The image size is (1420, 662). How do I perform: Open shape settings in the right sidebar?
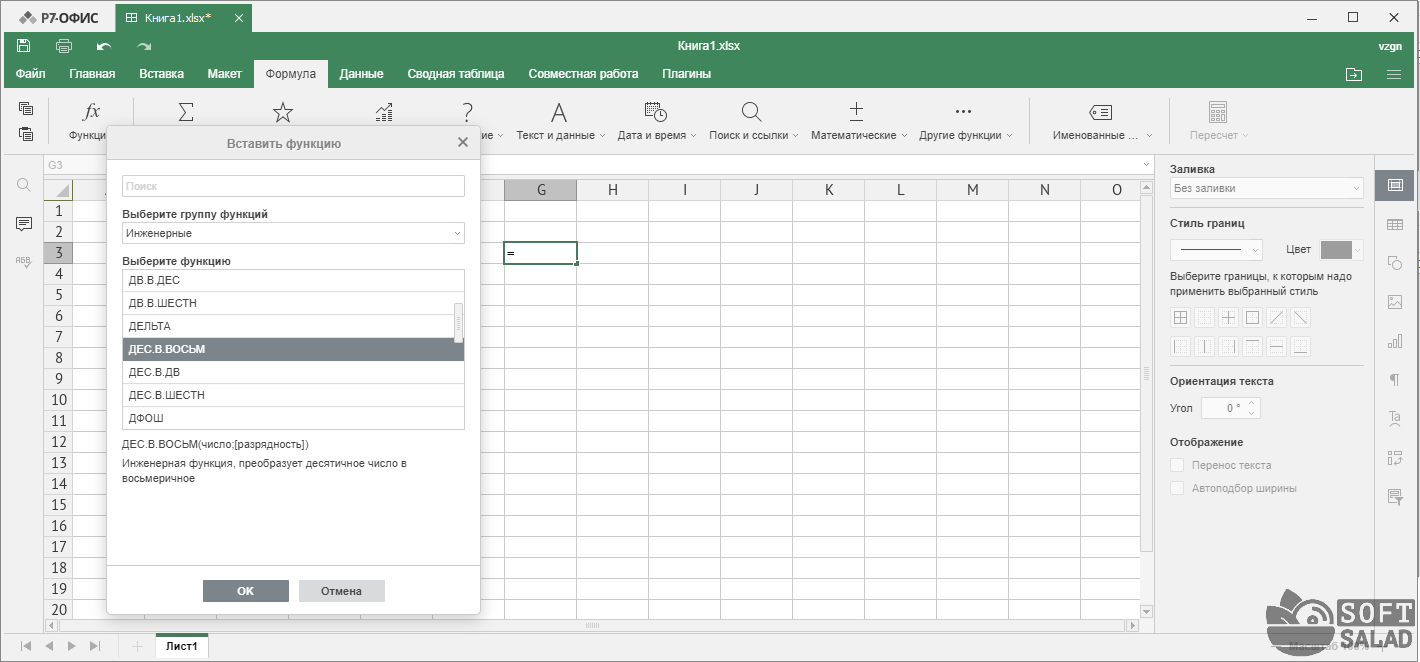pyautogui.click(x=1395, y=263)
